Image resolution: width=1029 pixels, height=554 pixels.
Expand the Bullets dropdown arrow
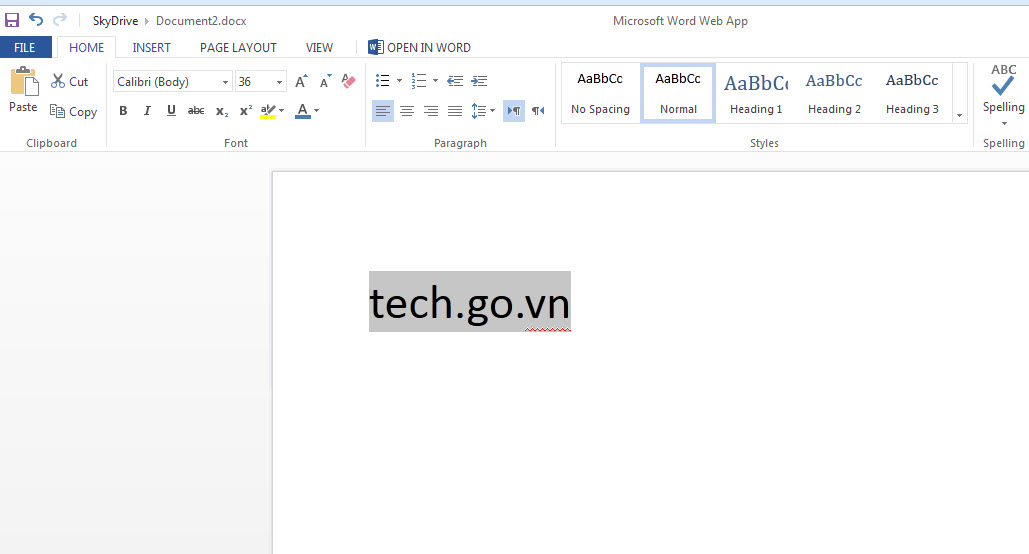[399, 81]
